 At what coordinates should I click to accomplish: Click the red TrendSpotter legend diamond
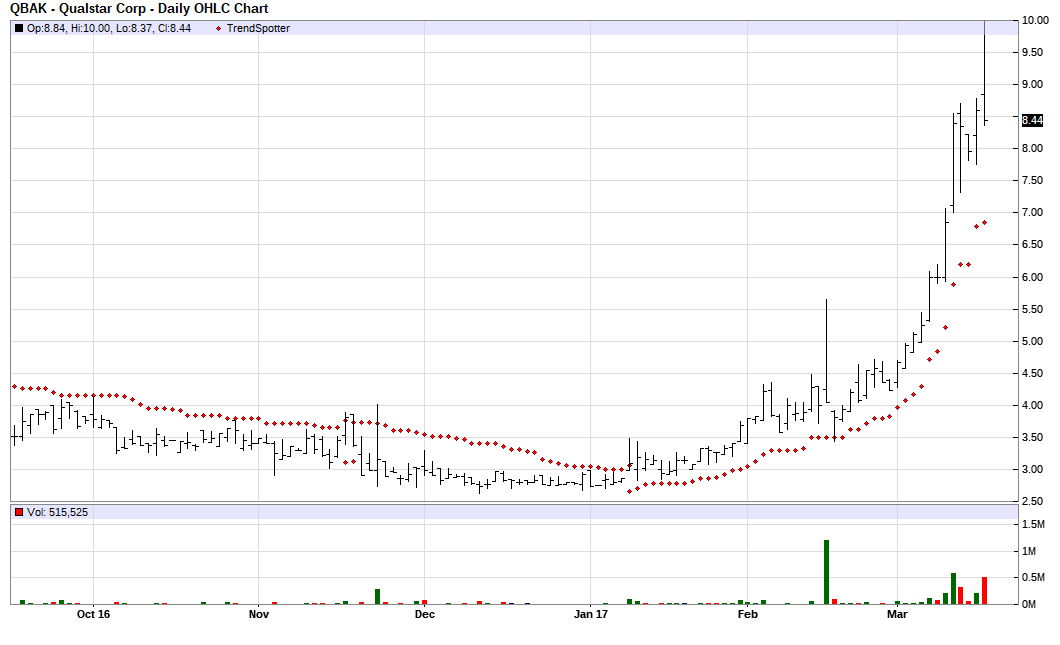[x=218, y=28]
